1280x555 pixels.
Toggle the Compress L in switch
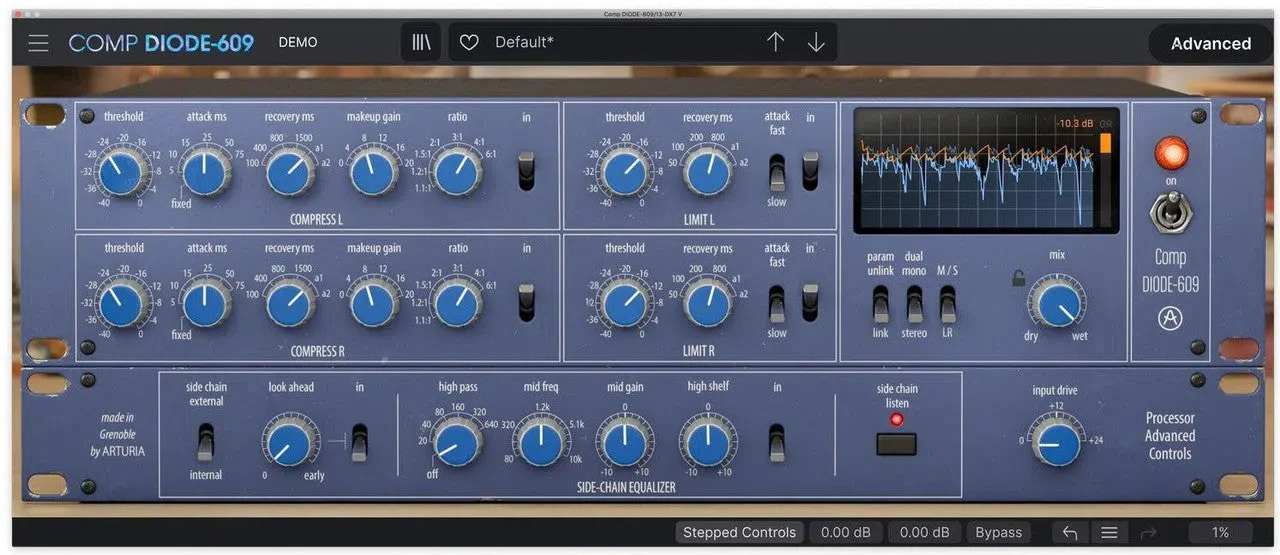(x=526, y=171)
